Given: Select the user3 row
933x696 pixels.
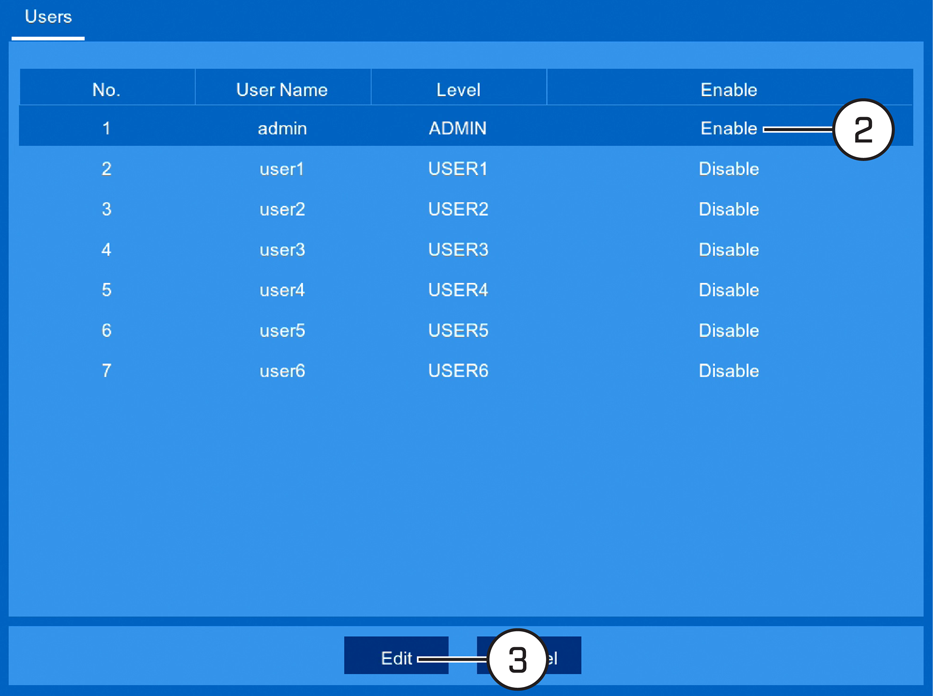Looking at the screenshot, I should click(466, 250).
